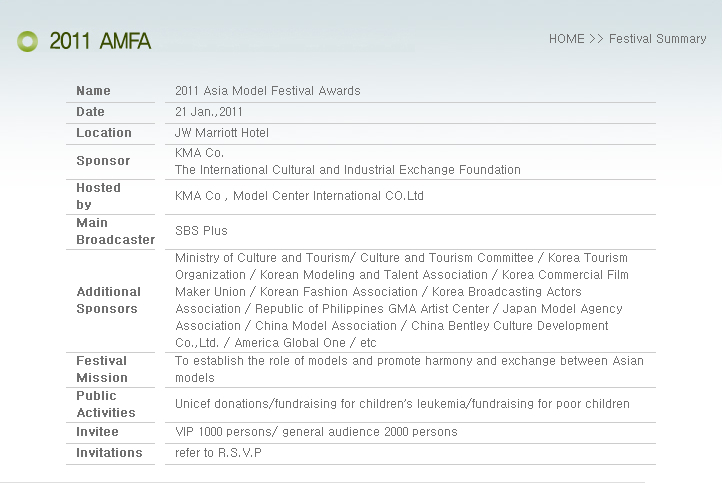The image size is (722, 483).
Task: Select the Sponsor row label
Action: pos(103,161)
